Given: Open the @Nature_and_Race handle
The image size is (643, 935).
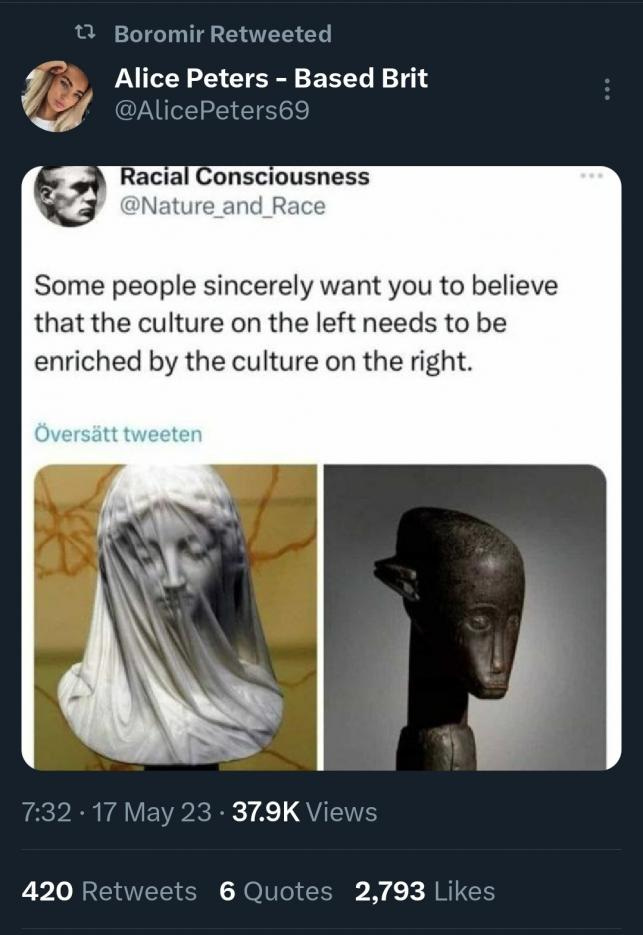Looking at the screenshot, I should click(222, 206).
